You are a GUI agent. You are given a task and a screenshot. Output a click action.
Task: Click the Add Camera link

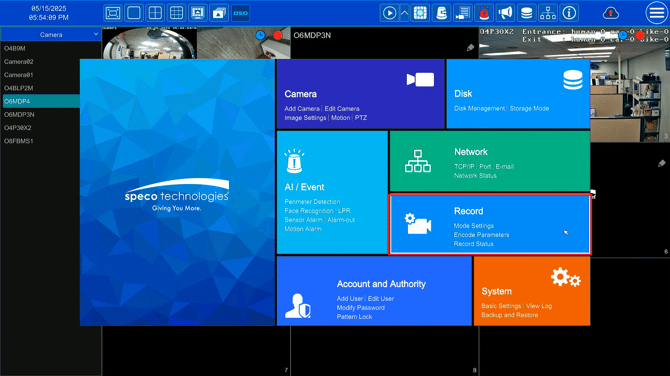point(302,109)
